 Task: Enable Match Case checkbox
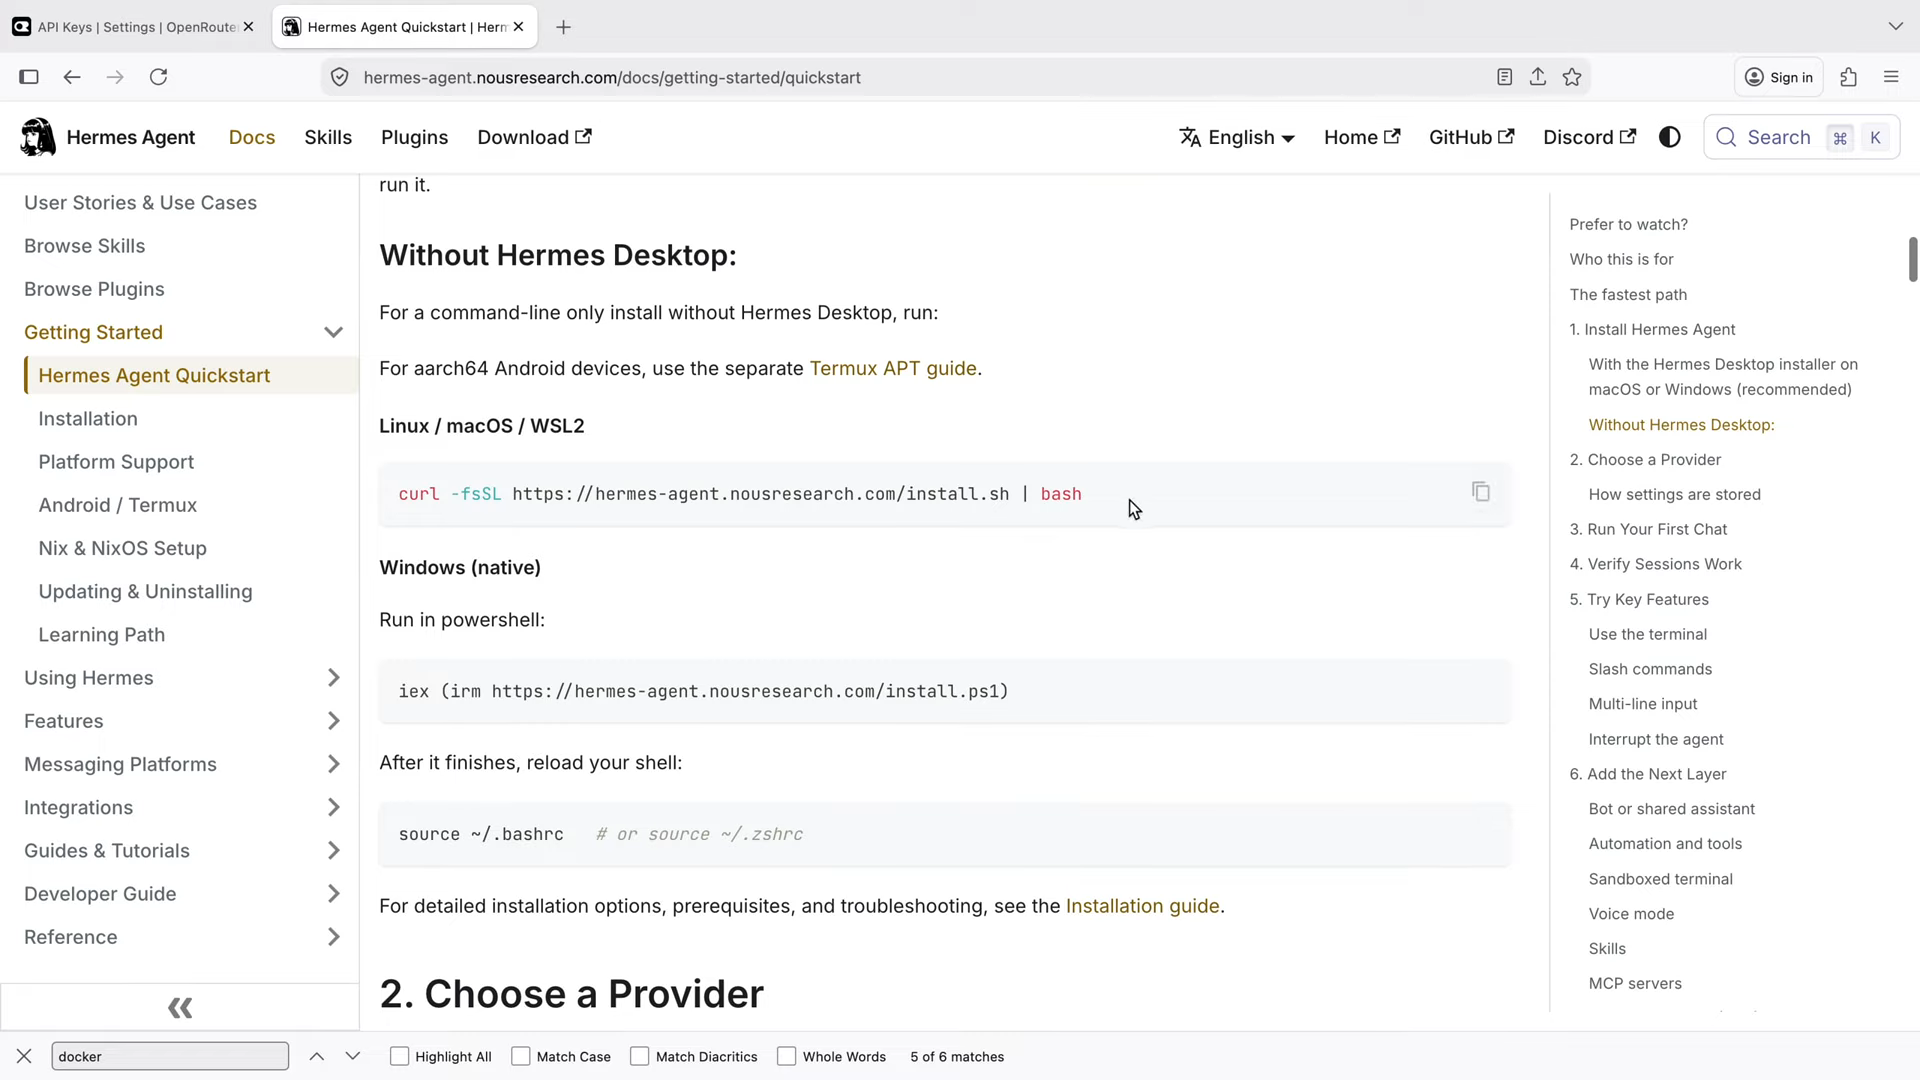pos(520,1056)
